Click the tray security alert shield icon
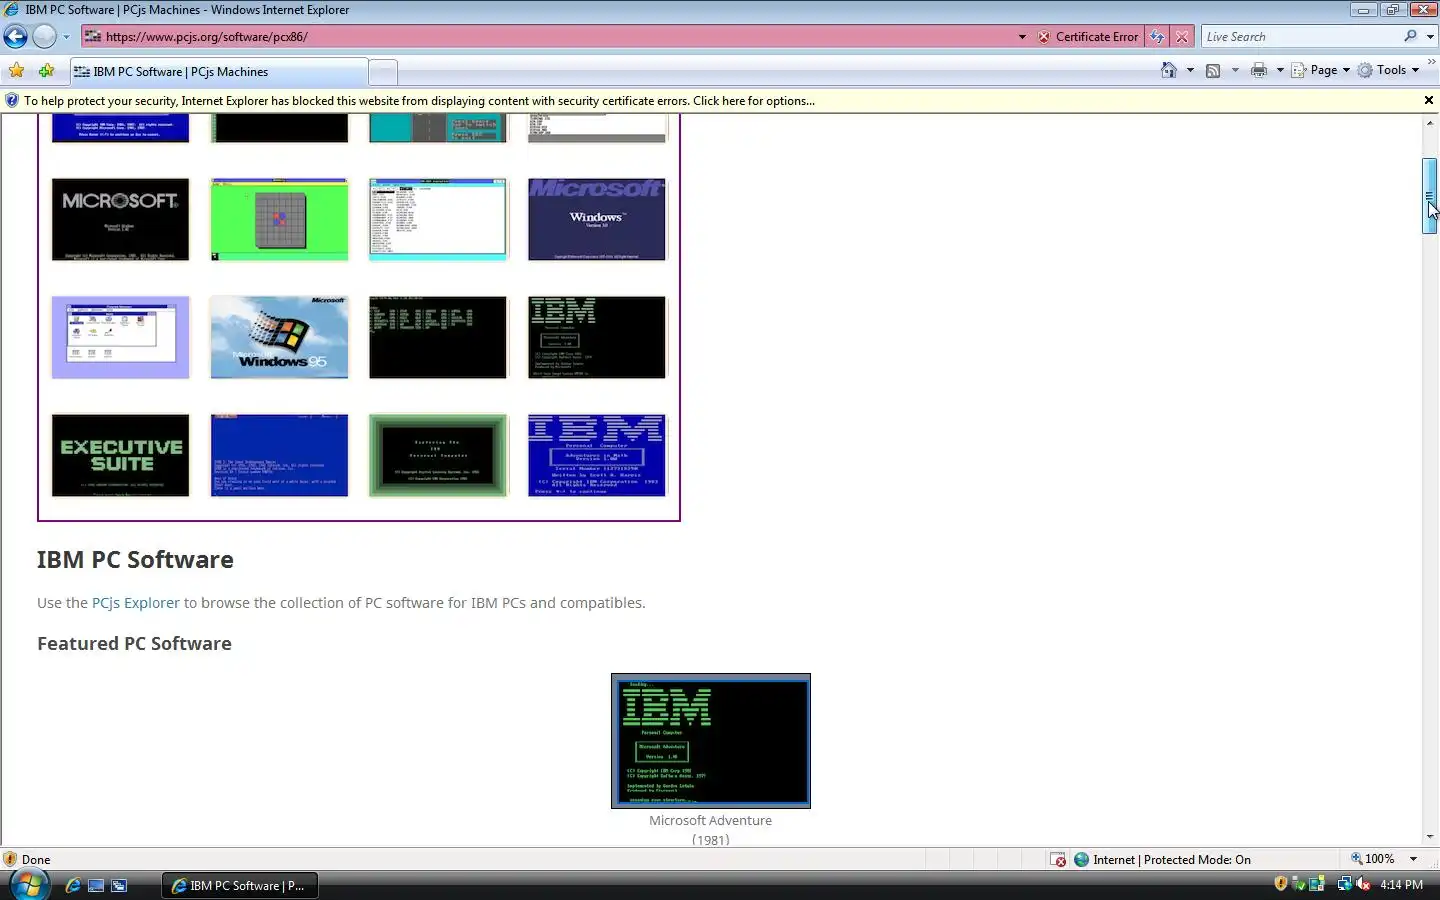Image resolution: width=1440 pixels, height=900 pixels. click(1281, 884)
